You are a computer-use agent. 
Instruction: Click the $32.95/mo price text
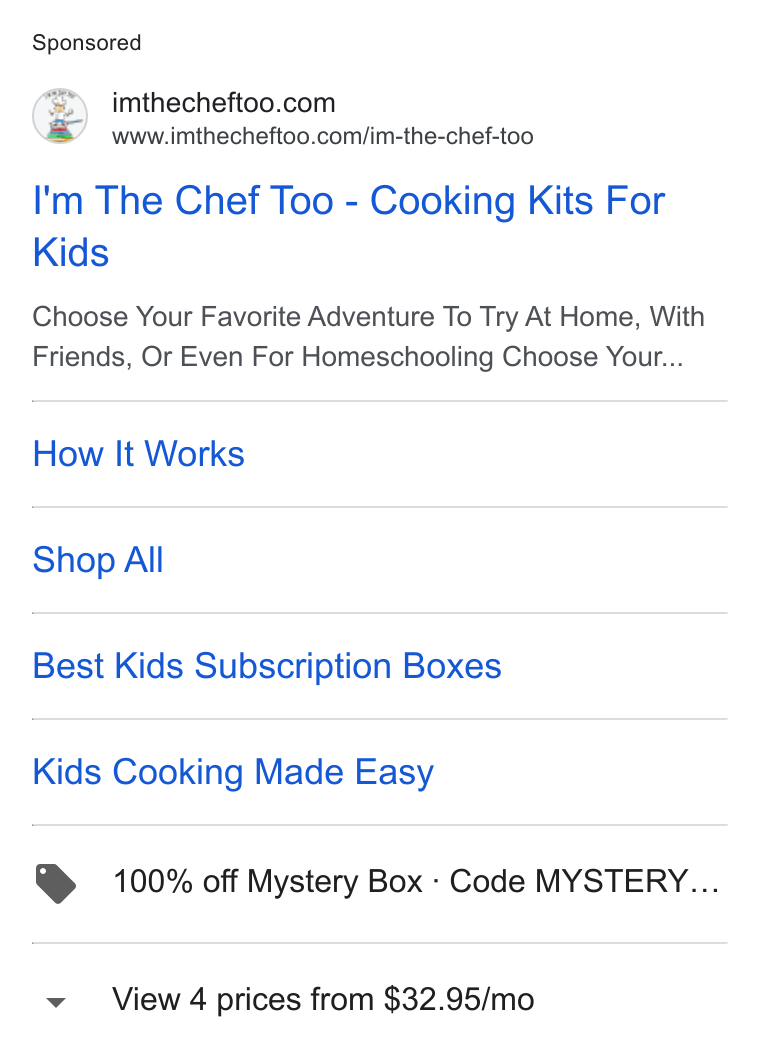coord(459,999)
